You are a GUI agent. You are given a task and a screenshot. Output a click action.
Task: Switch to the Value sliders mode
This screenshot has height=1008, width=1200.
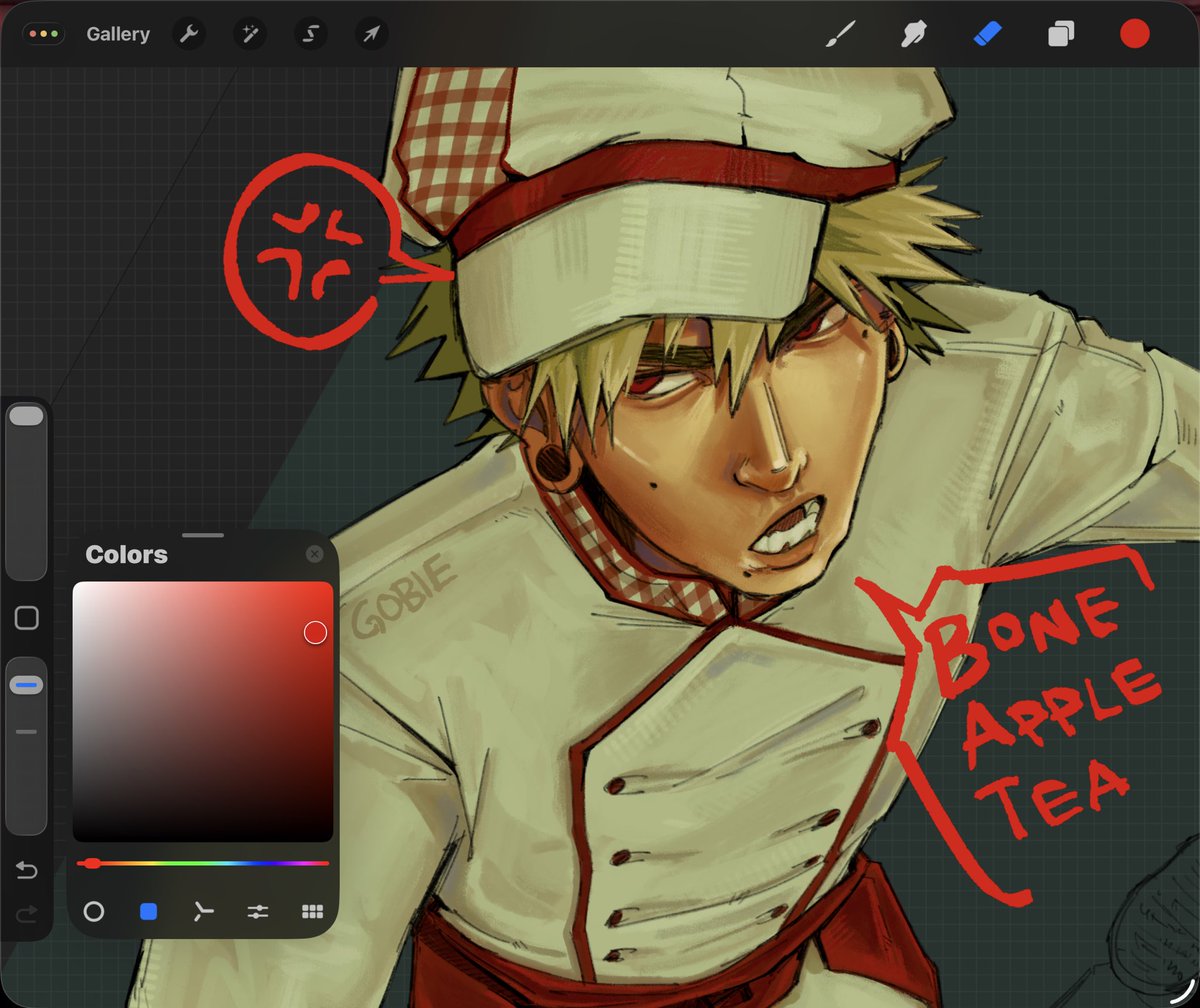tap(258, 911)
